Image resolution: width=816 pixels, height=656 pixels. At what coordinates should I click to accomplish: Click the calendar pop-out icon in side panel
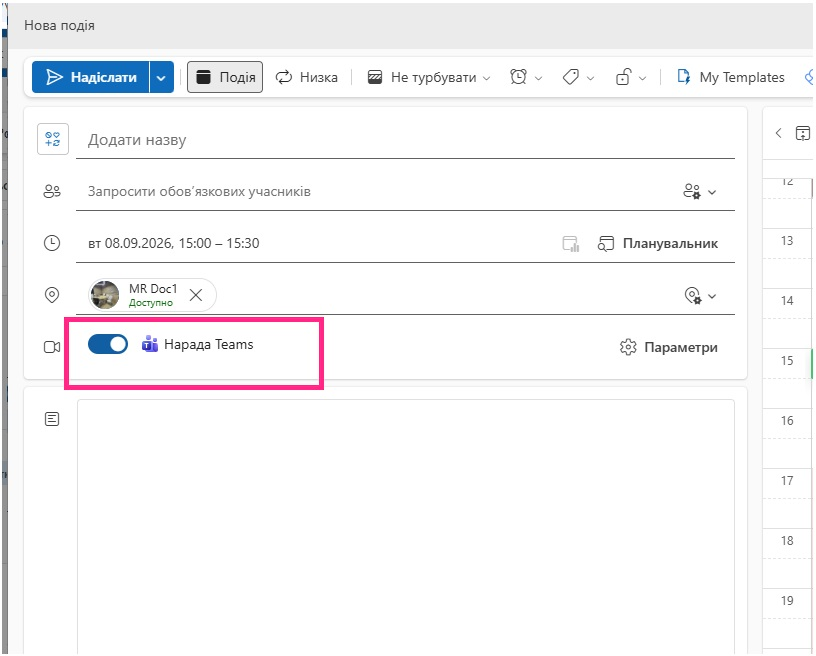pyautogui.click(x=803, y=133)
